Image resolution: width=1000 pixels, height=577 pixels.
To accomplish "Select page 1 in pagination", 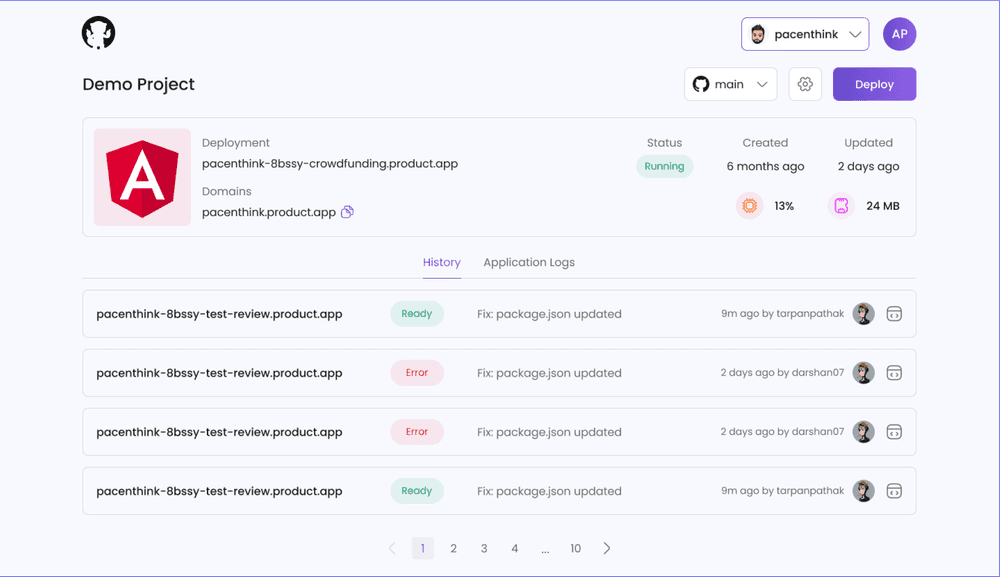I will tap(423, 548).
